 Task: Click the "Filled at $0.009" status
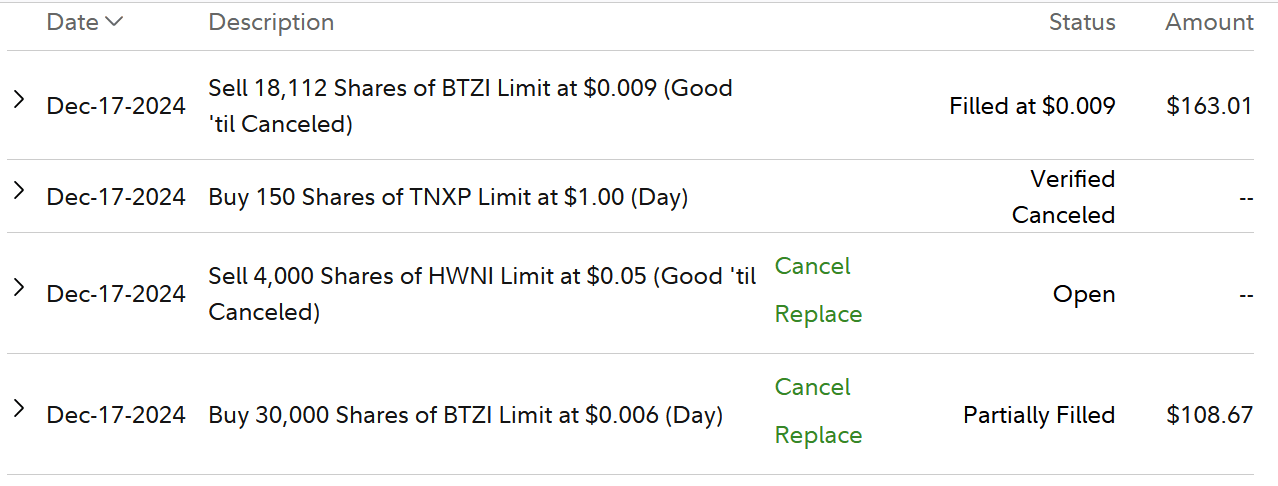1032,106
